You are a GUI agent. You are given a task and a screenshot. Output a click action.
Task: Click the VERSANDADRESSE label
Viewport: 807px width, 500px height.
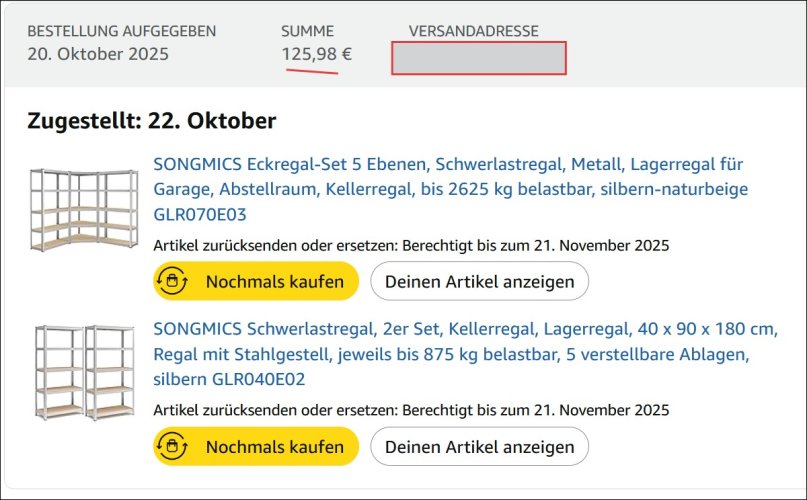click(x=473, y=31)
